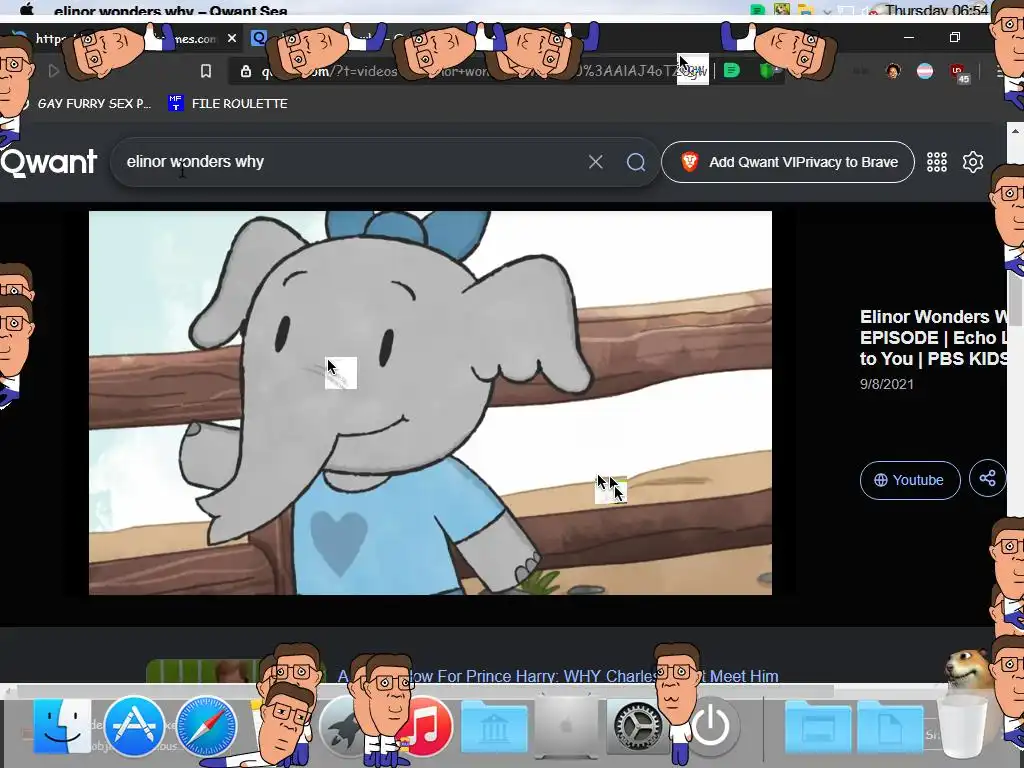The image size is (1024, 768).
Task: Open the Brave Shields icon
Action: pos(766,71)
